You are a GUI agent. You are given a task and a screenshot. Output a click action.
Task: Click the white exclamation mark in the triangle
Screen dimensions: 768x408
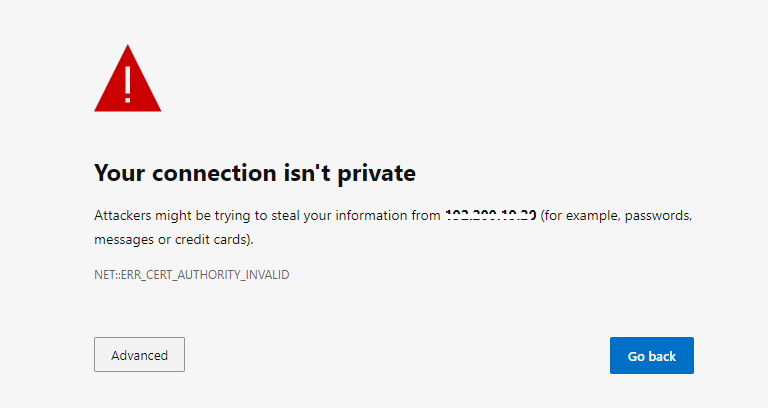pos(128,83)
